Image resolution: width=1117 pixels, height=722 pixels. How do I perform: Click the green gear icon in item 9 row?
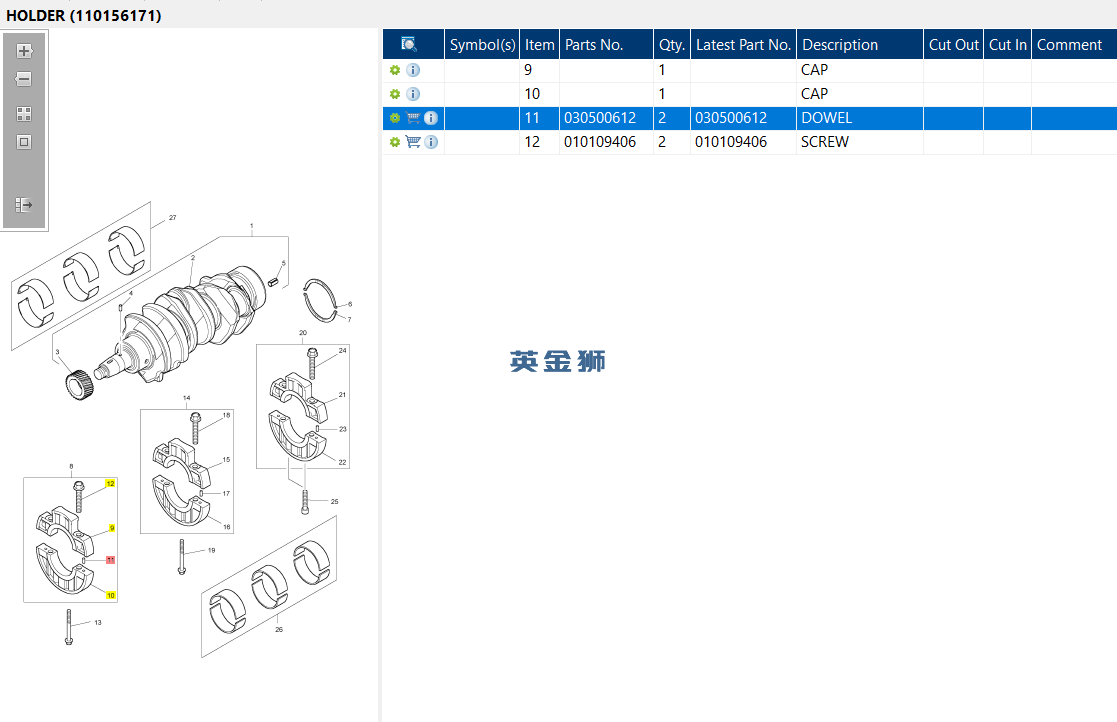coord(395,70)
